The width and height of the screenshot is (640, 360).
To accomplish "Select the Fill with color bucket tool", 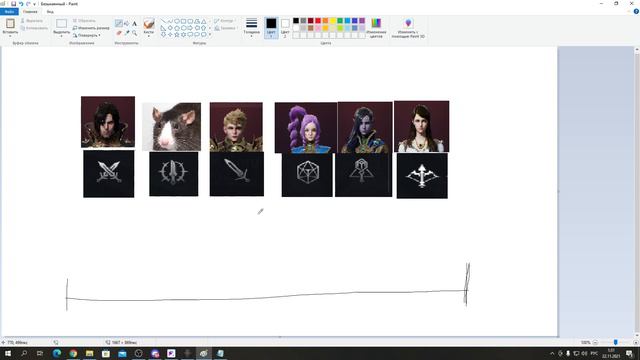I will click(127, 24).
